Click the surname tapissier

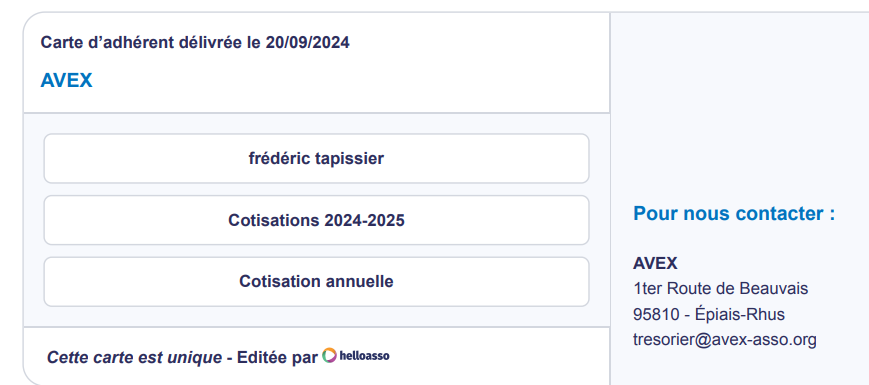click(x=350, y=159)
